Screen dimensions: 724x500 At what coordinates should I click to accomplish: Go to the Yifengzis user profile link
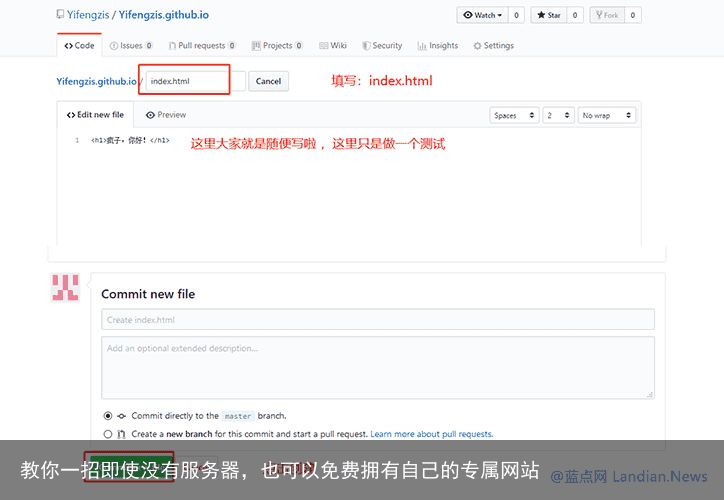pyautogui.click(x=88, y=15)
